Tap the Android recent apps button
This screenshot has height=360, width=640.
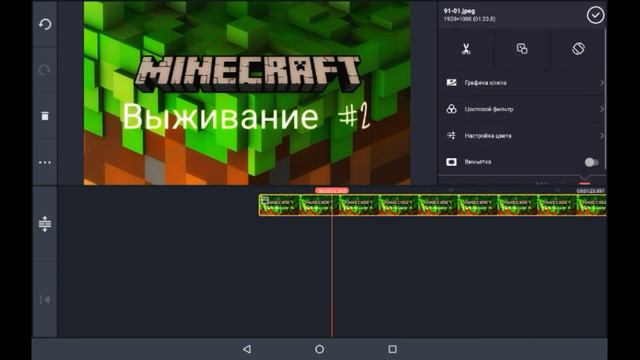[x=392, y=349]
